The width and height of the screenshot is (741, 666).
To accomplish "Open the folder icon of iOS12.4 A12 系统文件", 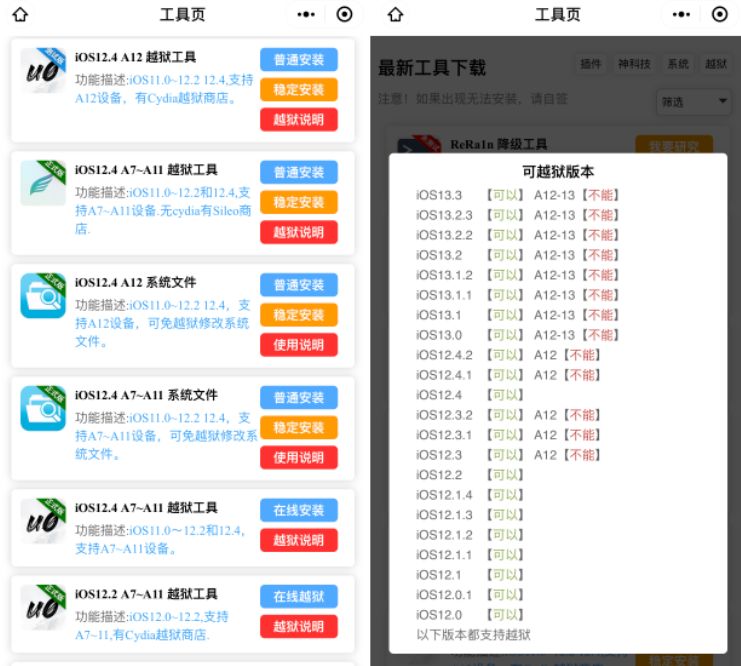I will [x=43, y=295].
